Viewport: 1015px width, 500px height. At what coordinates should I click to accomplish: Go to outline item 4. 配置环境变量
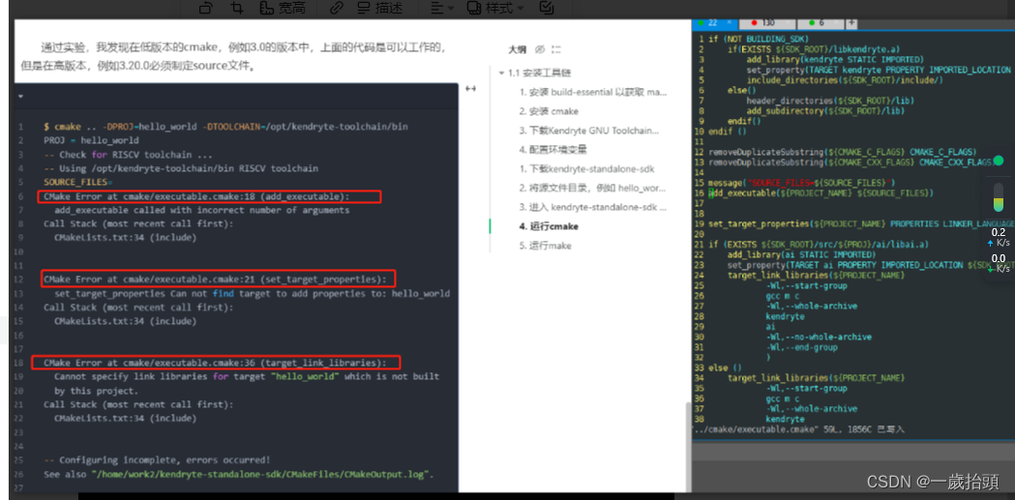(x=553, y=150)
